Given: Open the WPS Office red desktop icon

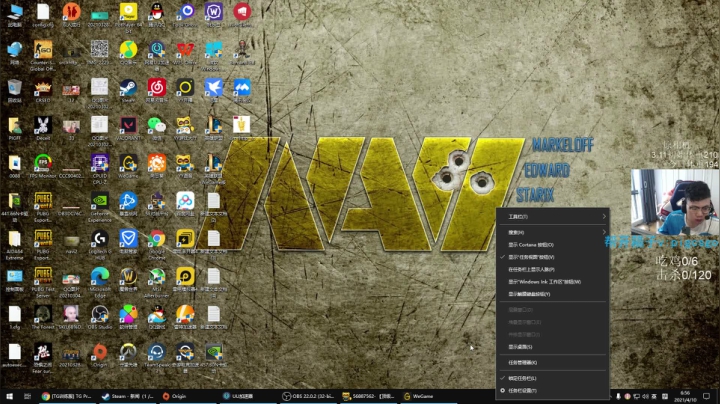Looking at the screenshot, I should [x=185, y=53].
